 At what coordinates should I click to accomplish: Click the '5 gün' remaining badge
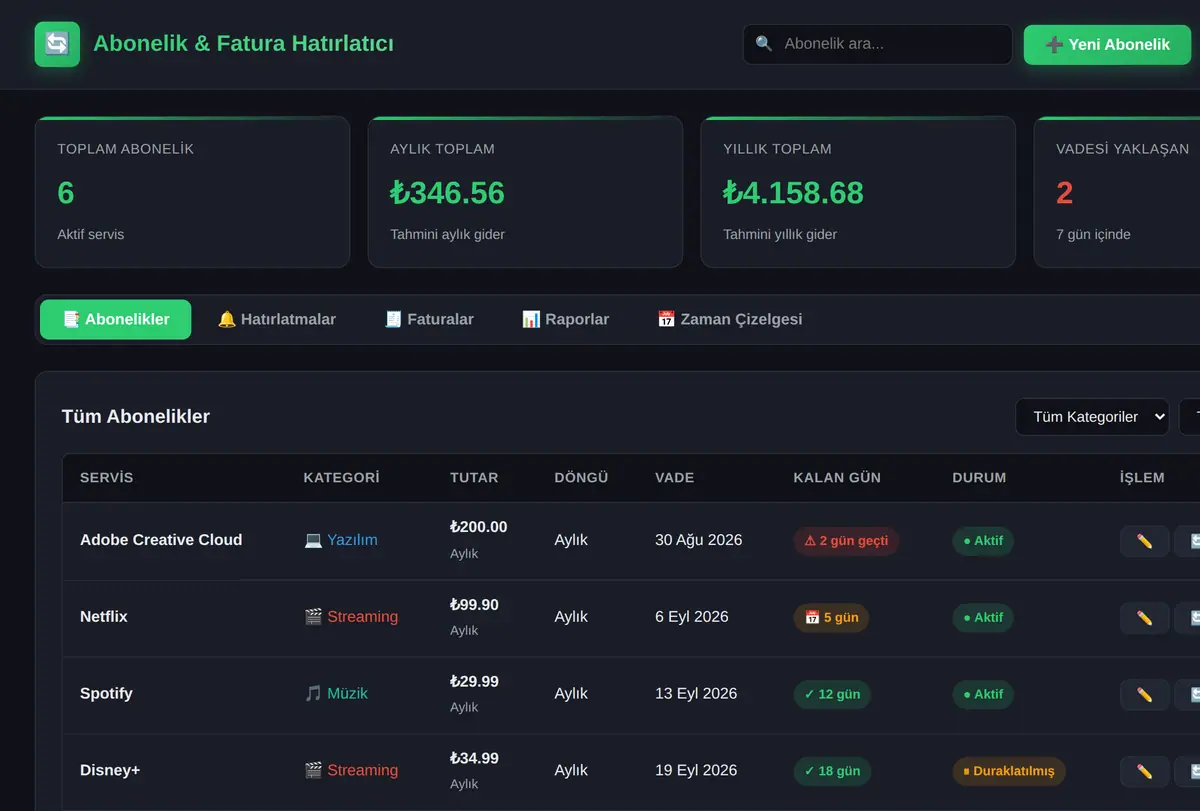[831, 618]
